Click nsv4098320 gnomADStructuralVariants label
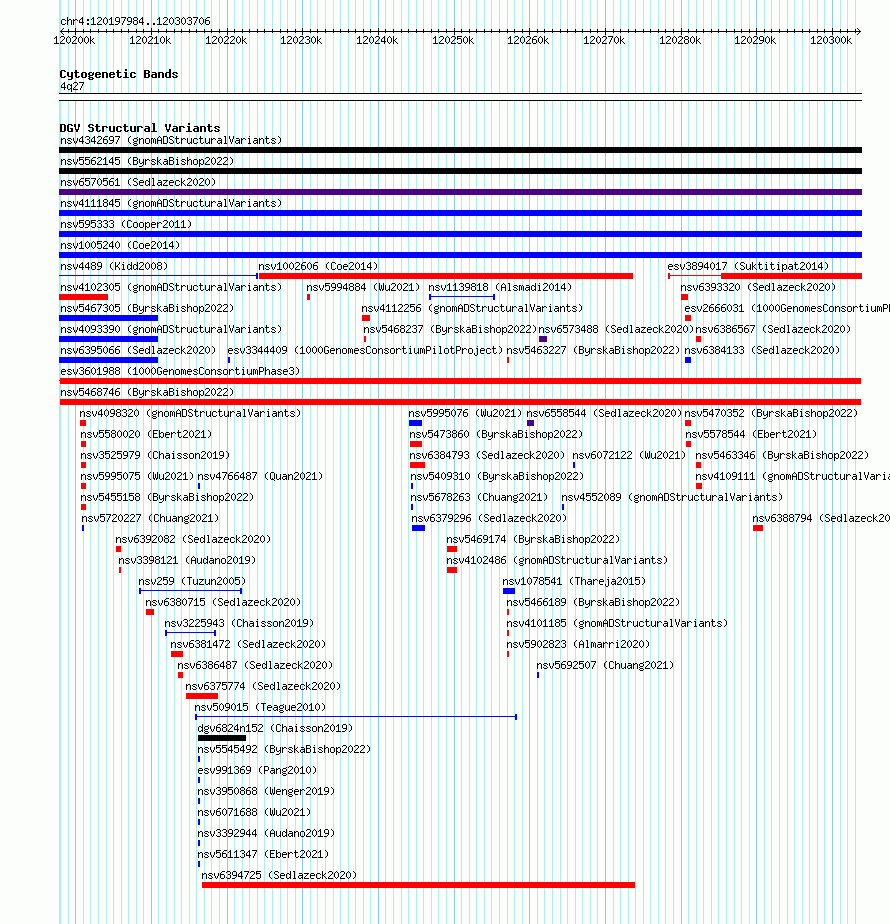This screenshot has height=924, width=890. [x=190, y=414]
